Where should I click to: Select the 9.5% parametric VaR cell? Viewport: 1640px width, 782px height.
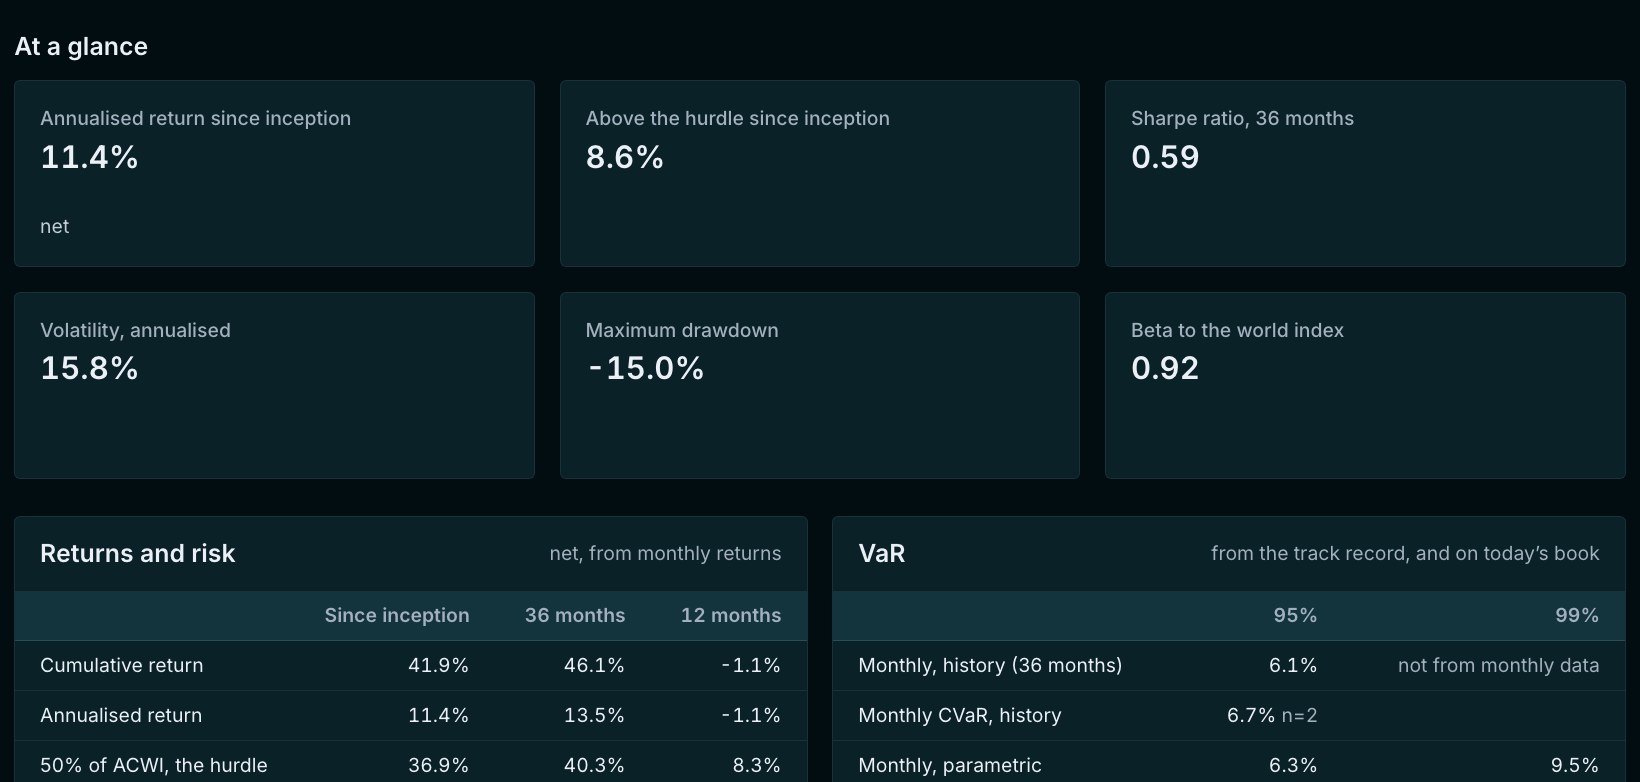pos(1575,766)
